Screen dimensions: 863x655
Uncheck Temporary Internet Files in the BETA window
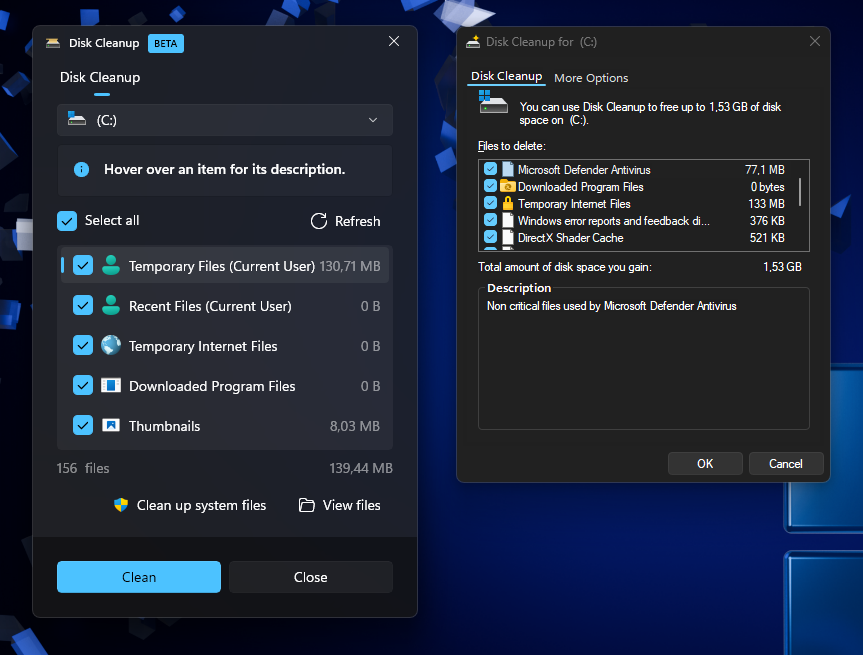pos(83,346)
